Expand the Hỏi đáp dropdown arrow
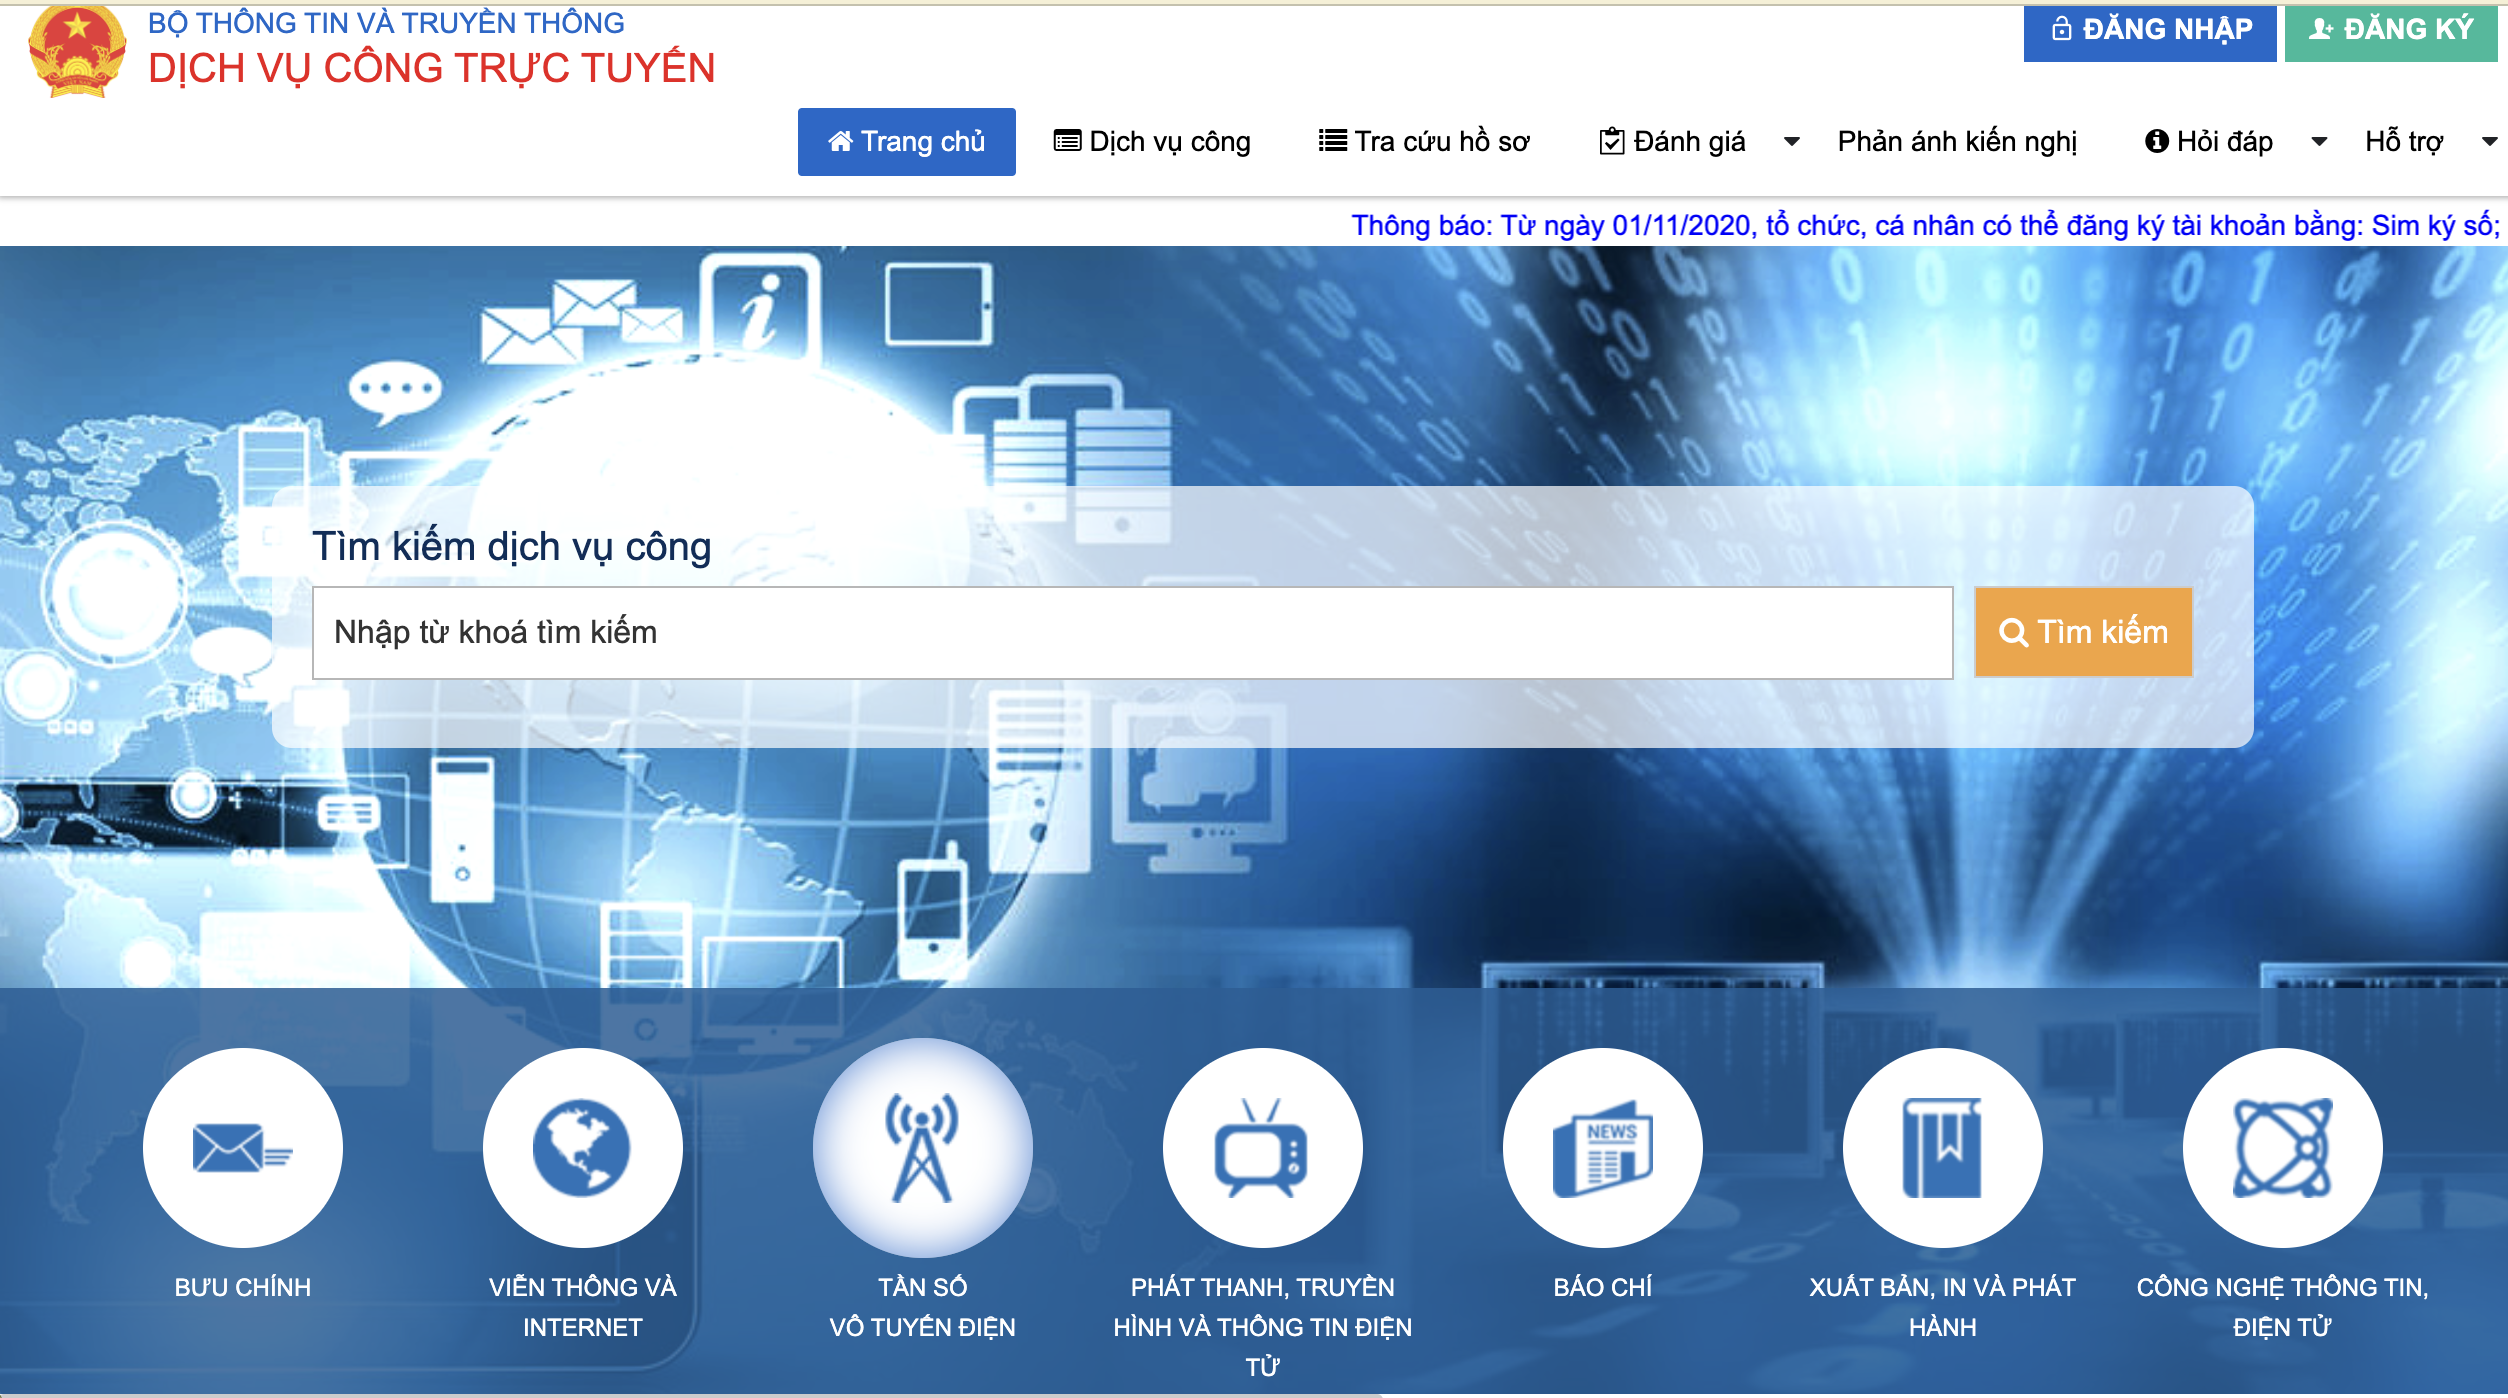This screenshot has width=2508, height=1398. pos(2319,142)
